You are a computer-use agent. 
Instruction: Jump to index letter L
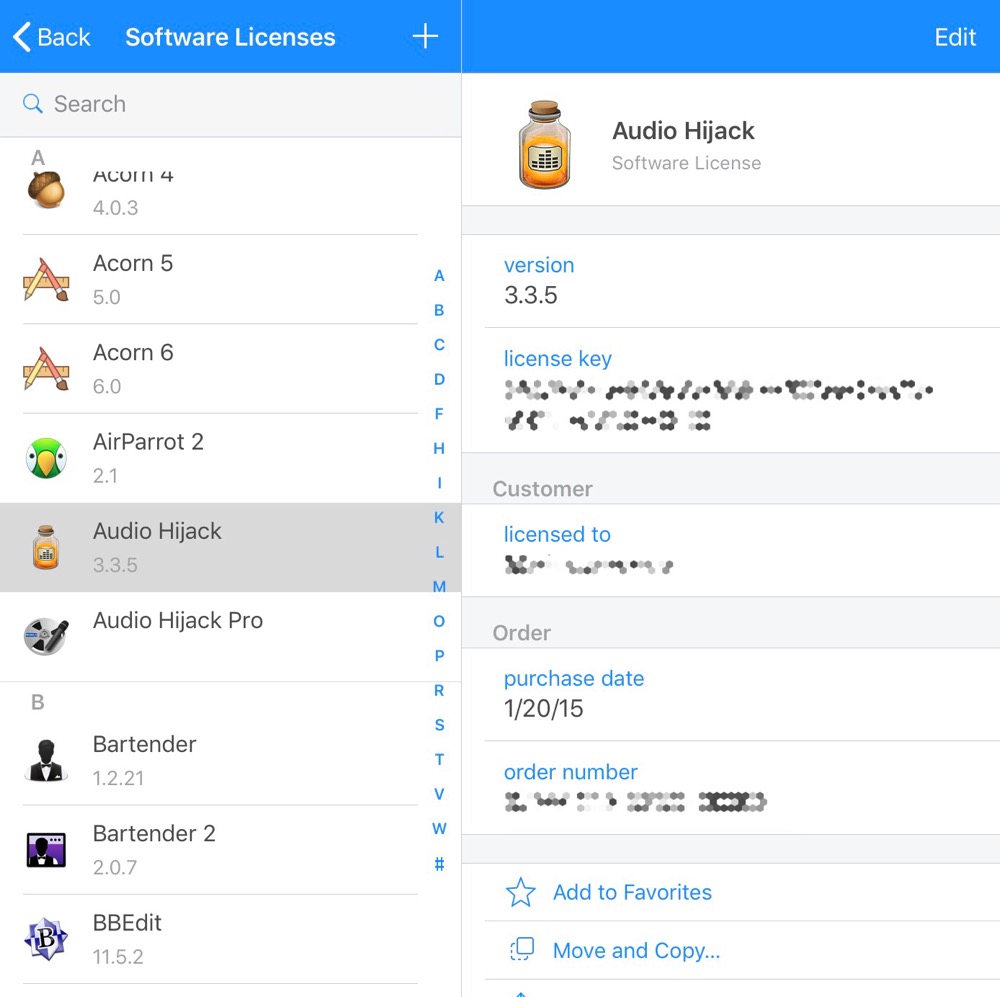(x=439, y=552)
